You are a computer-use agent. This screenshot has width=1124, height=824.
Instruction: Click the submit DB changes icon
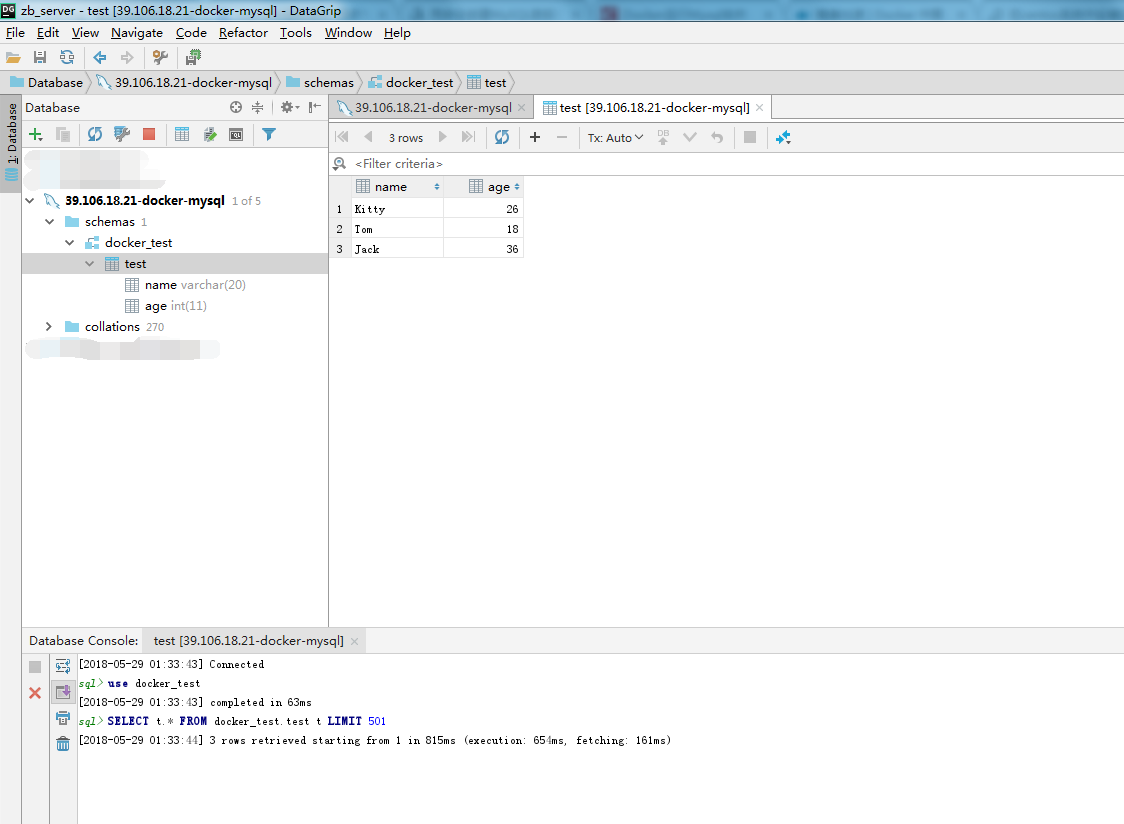[663, 137]
